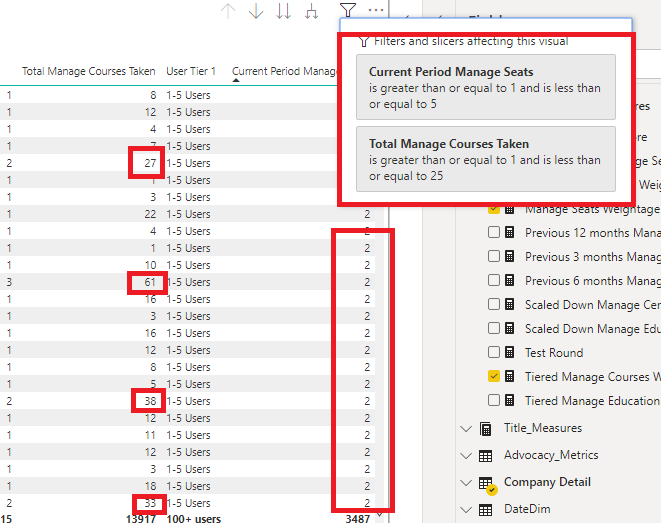Select the Company Detail table name
The height and width of the screenshot is (523, 662).
547,482
